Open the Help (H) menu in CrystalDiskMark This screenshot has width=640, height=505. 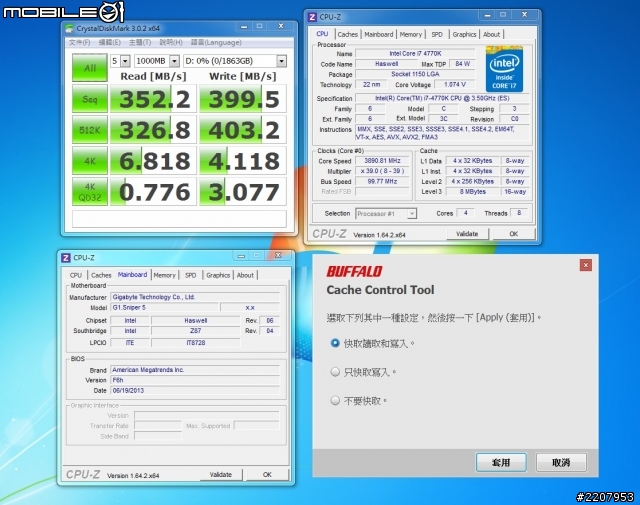(171, 42)
